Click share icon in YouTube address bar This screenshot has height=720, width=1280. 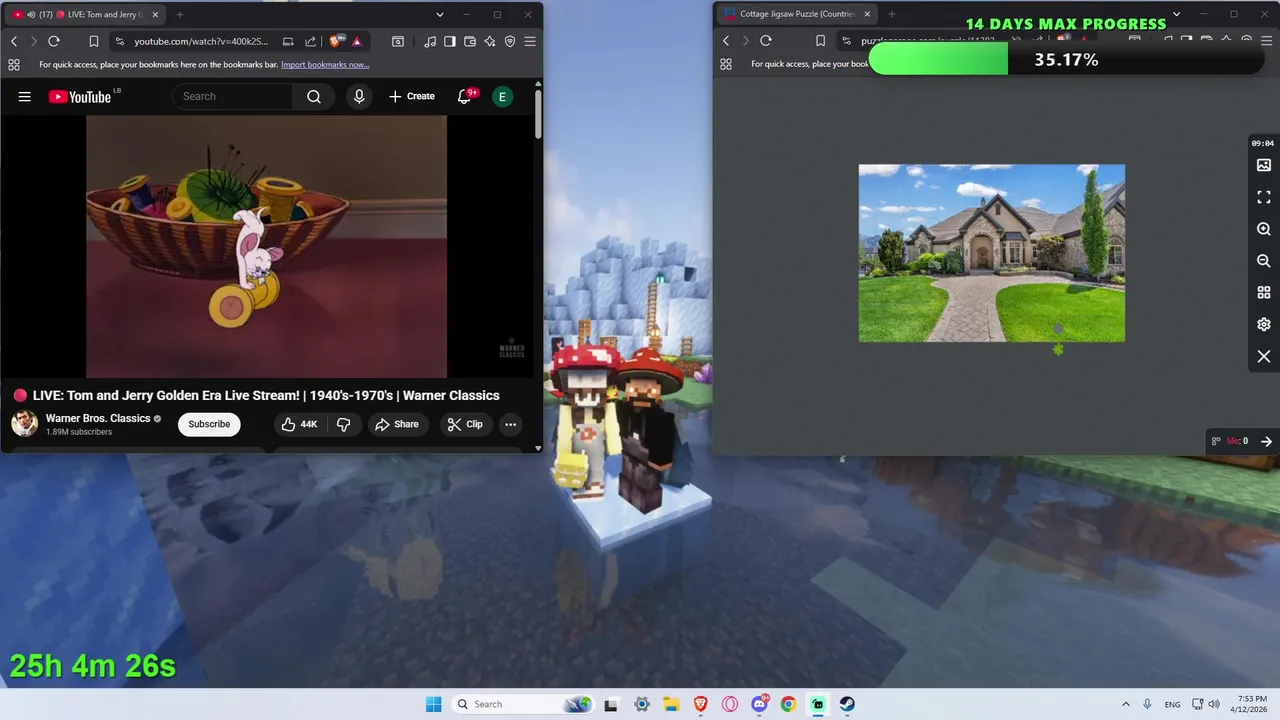[x=310, y=41]
